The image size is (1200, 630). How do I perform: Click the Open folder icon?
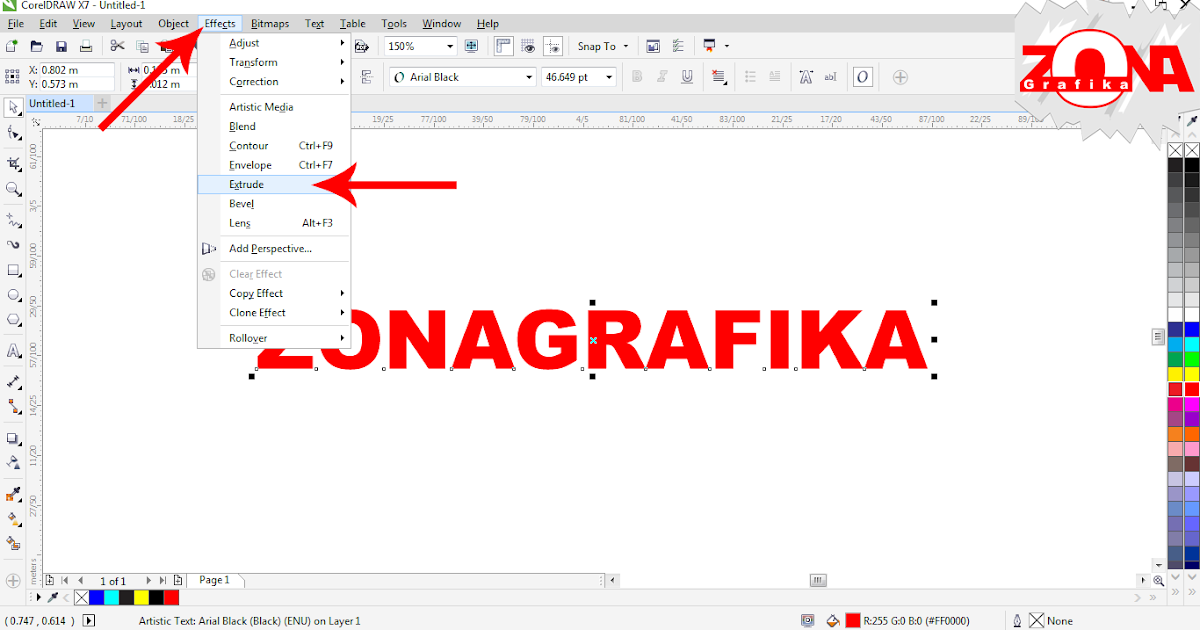click(x=36, y=46)
